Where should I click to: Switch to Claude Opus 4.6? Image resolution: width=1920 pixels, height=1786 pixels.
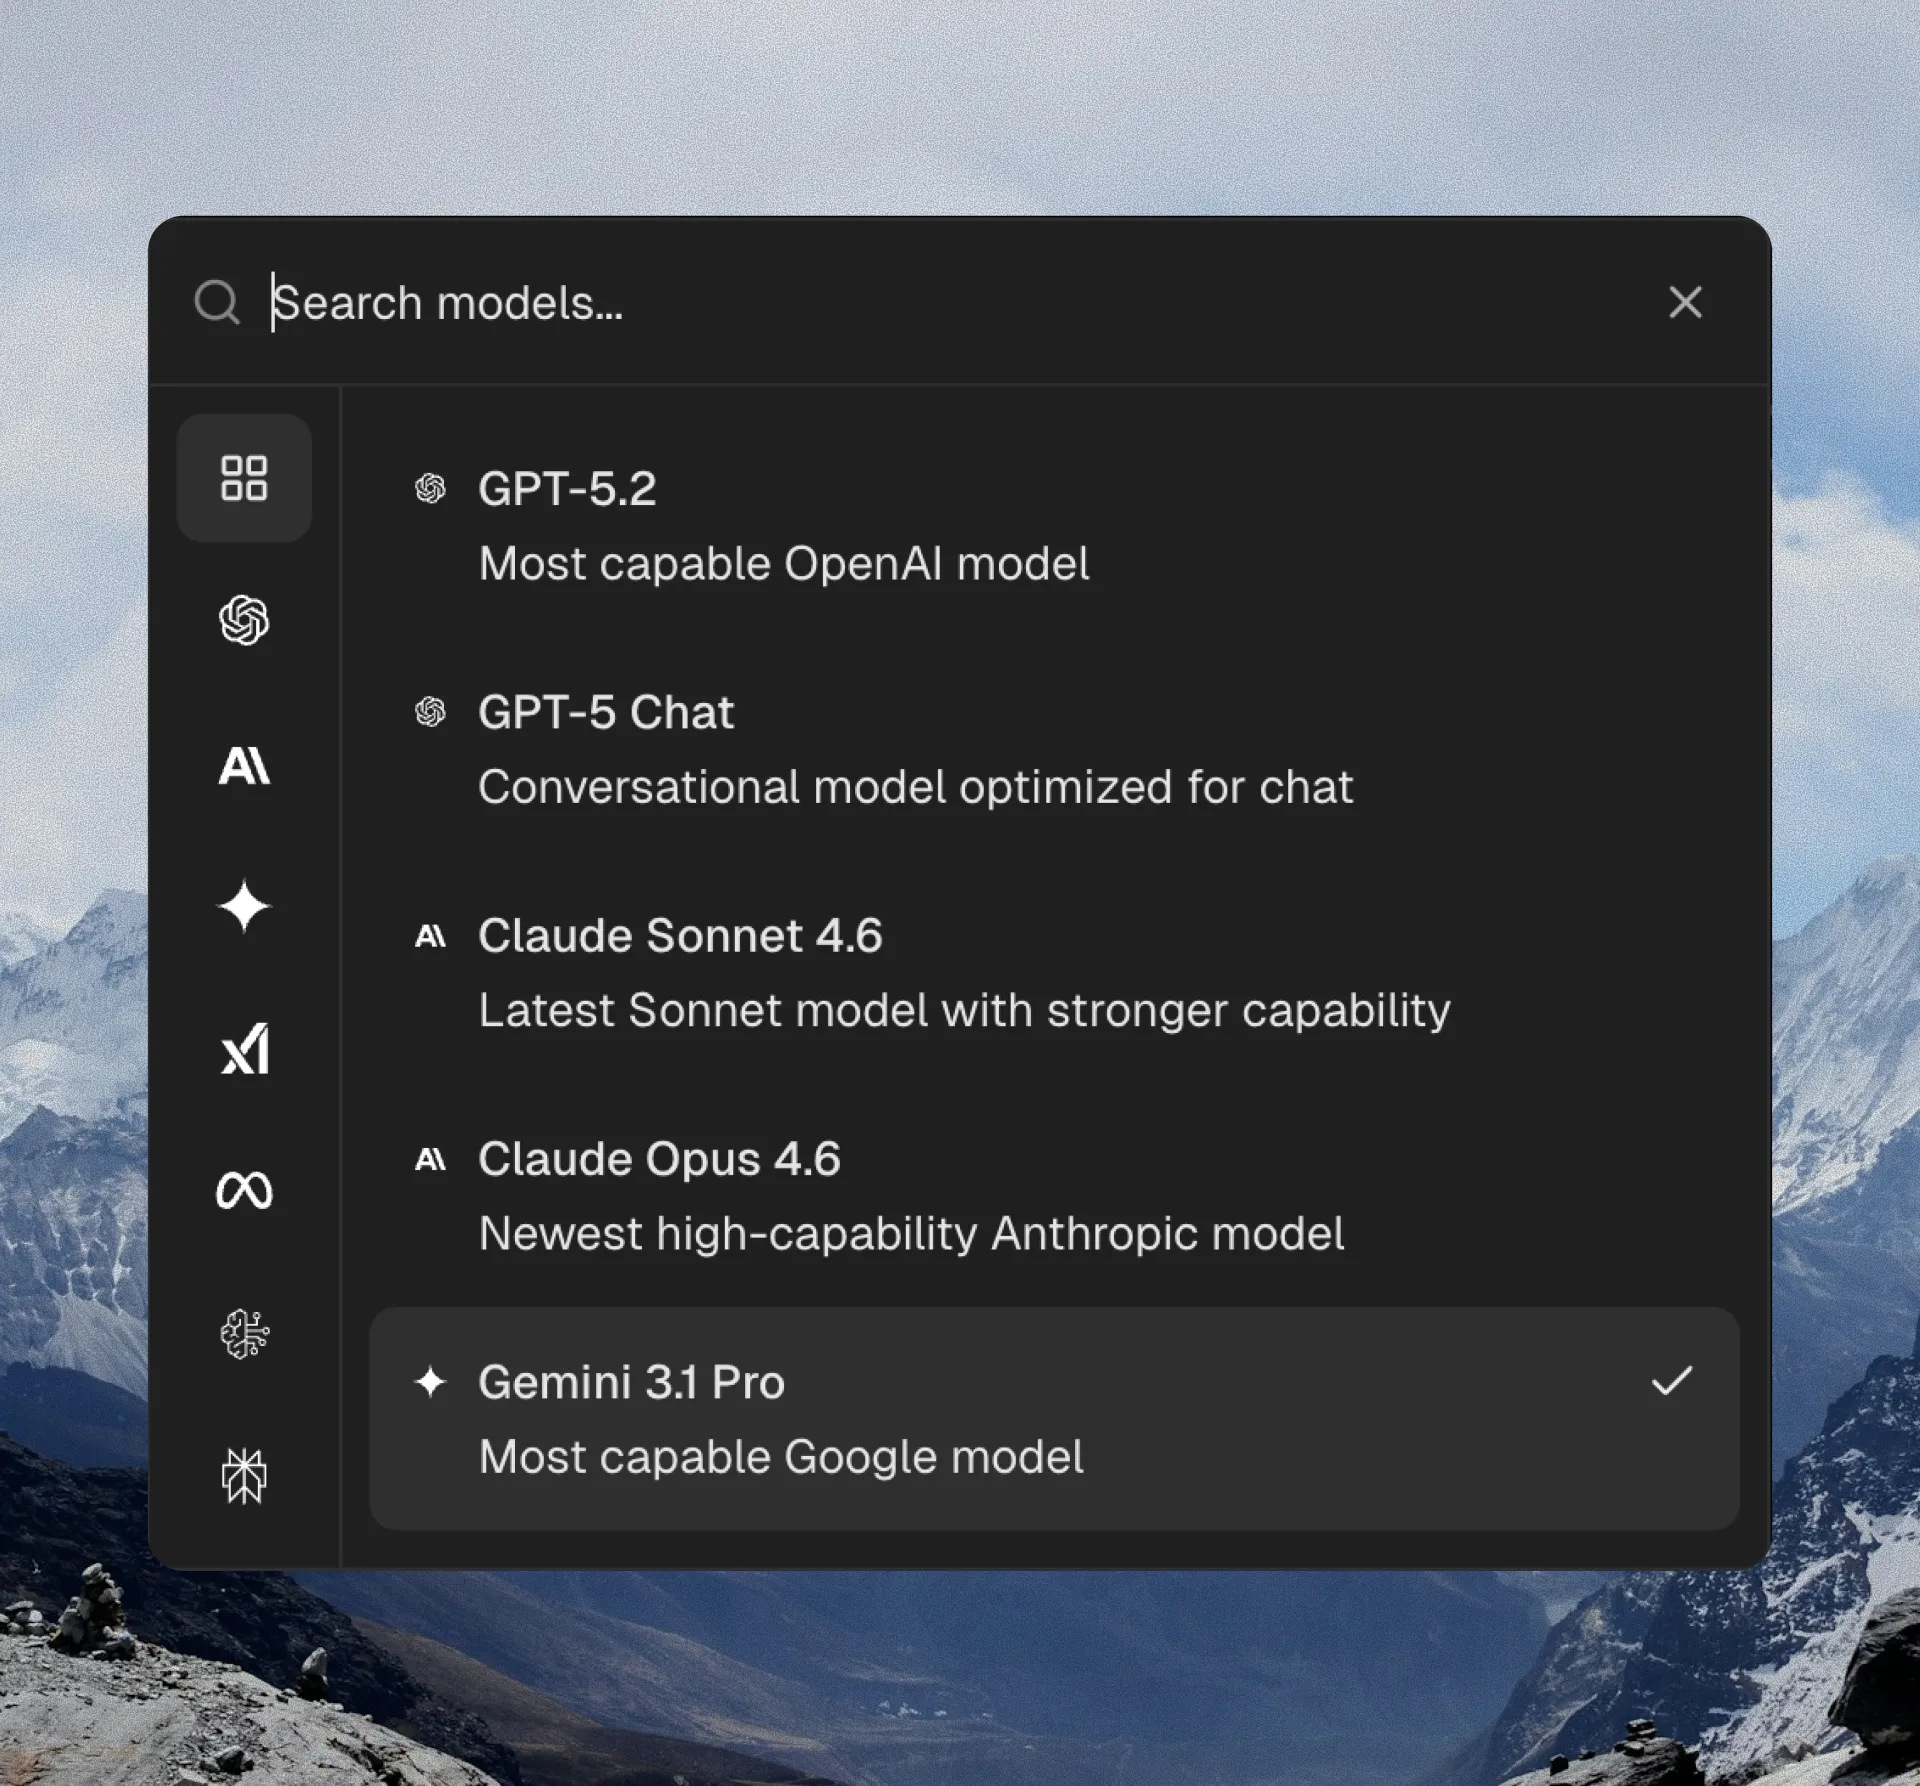[x=659, y=1160]
